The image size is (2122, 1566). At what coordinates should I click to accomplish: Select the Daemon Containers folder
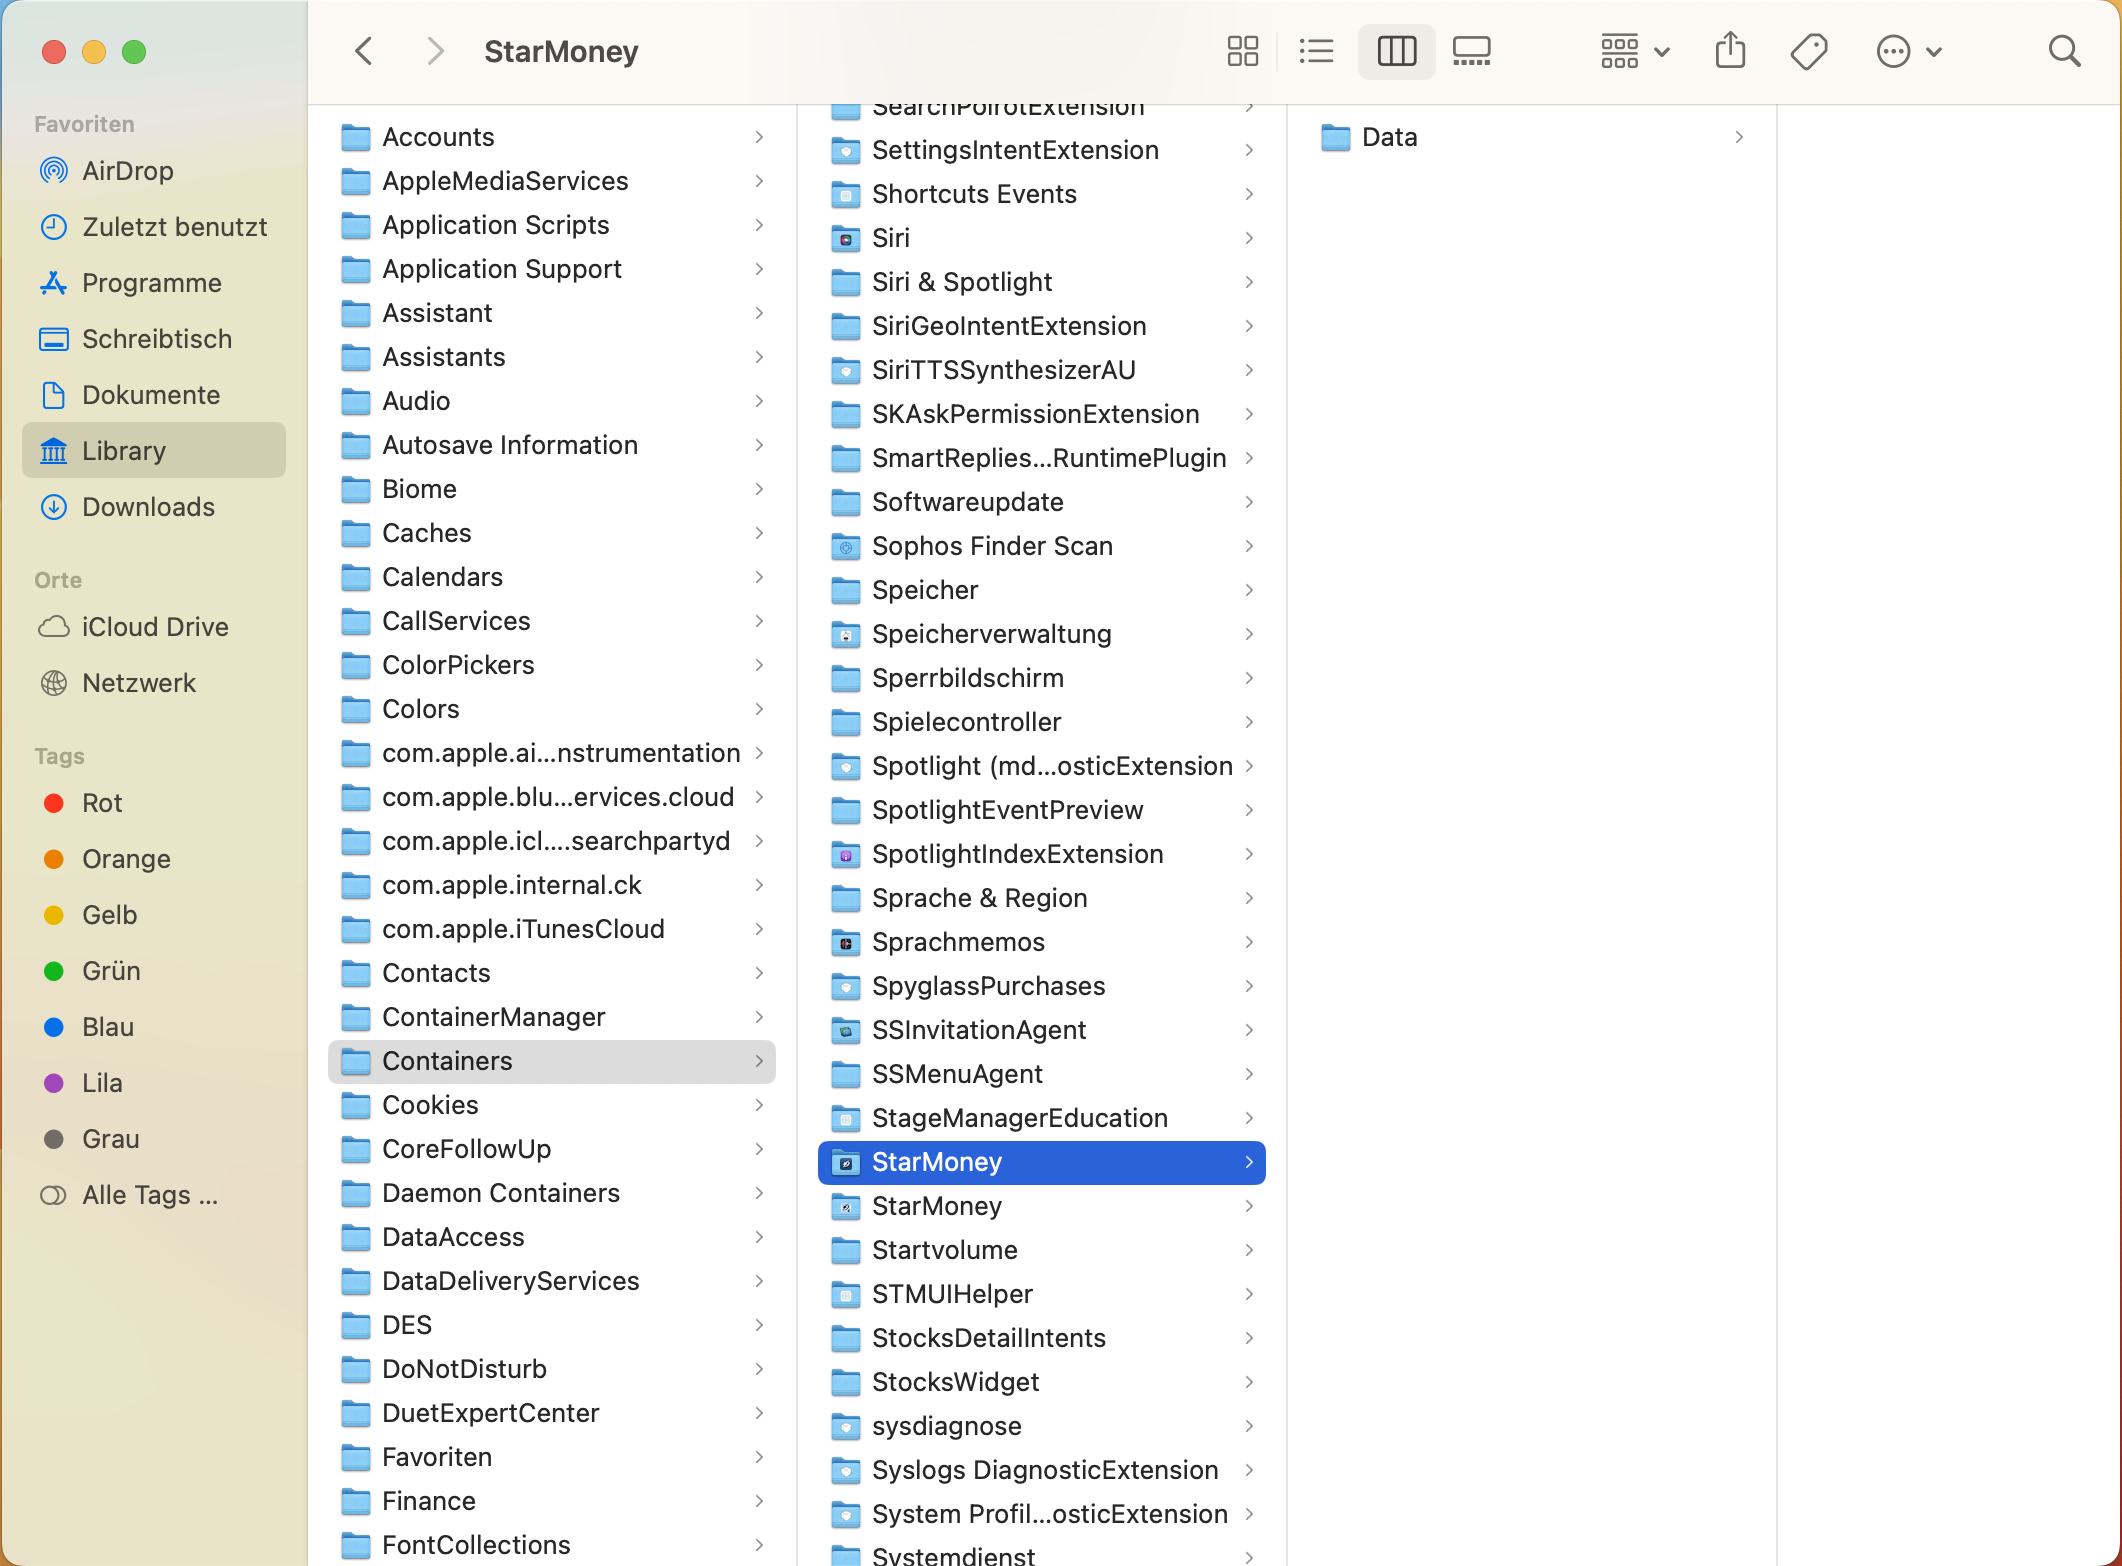(552, 1193)
